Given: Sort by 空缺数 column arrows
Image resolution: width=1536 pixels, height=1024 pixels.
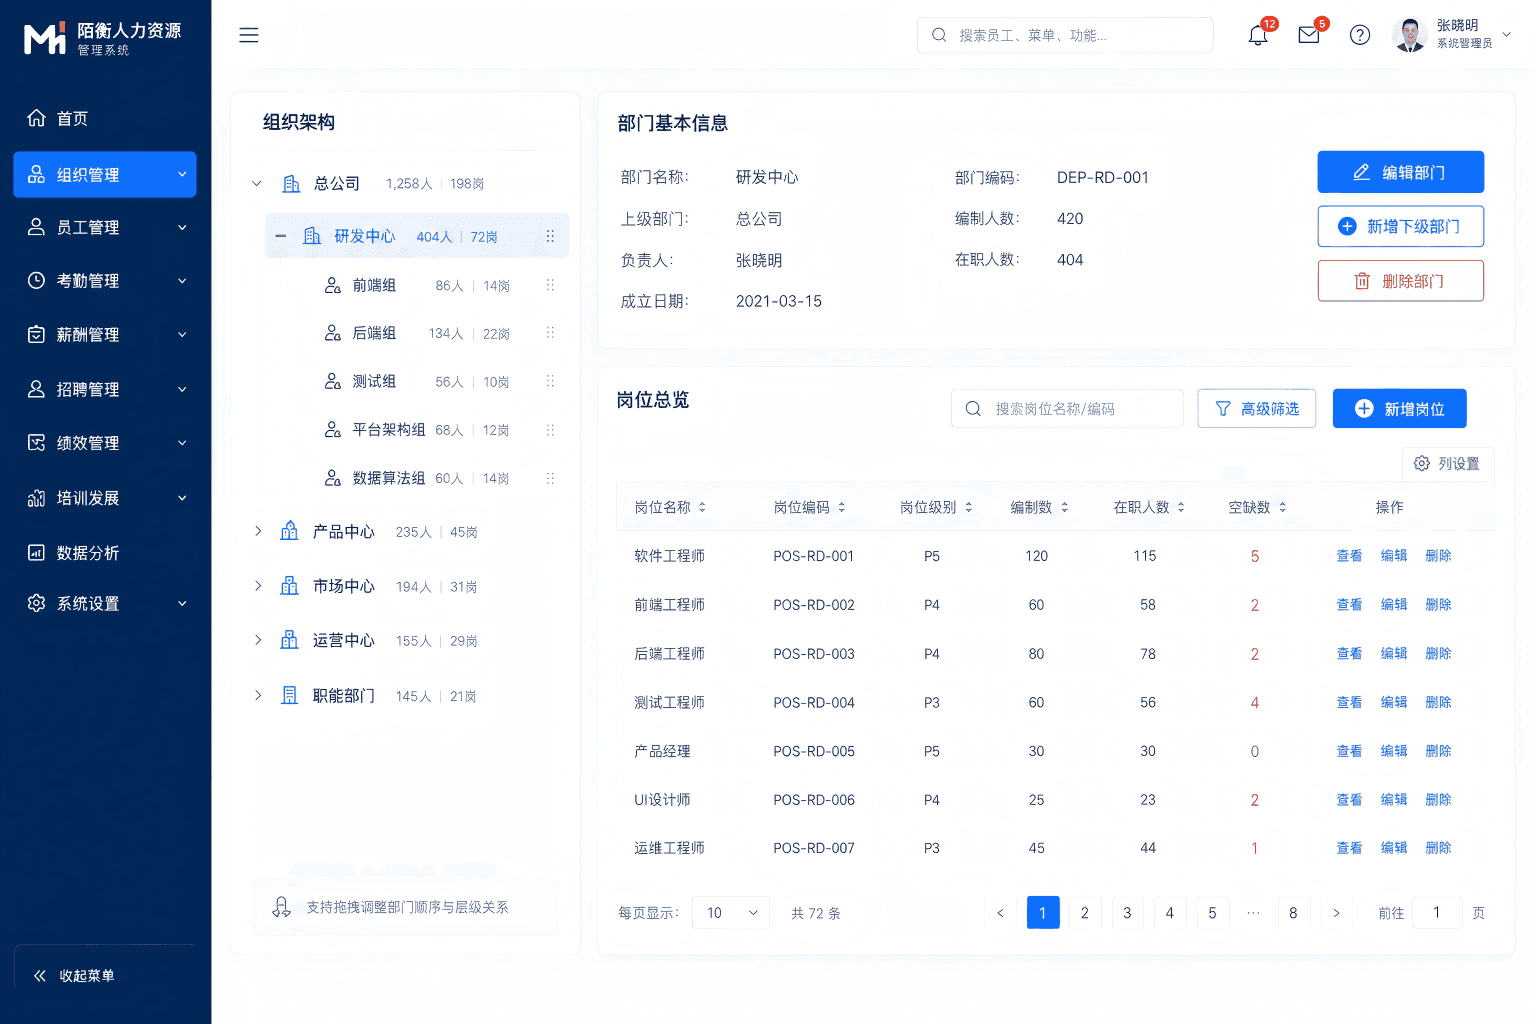Looking at the screenshot, I should (1283, 508).
